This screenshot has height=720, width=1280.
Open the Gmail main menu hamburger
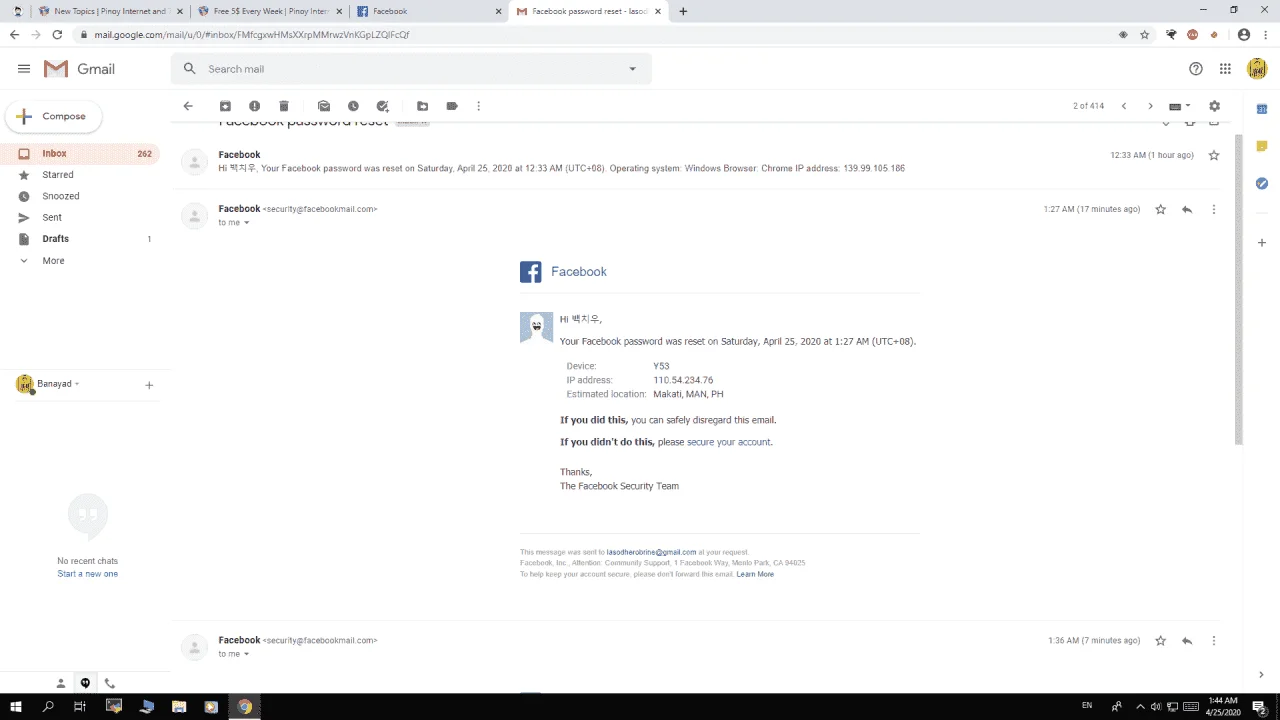point(24,69)
